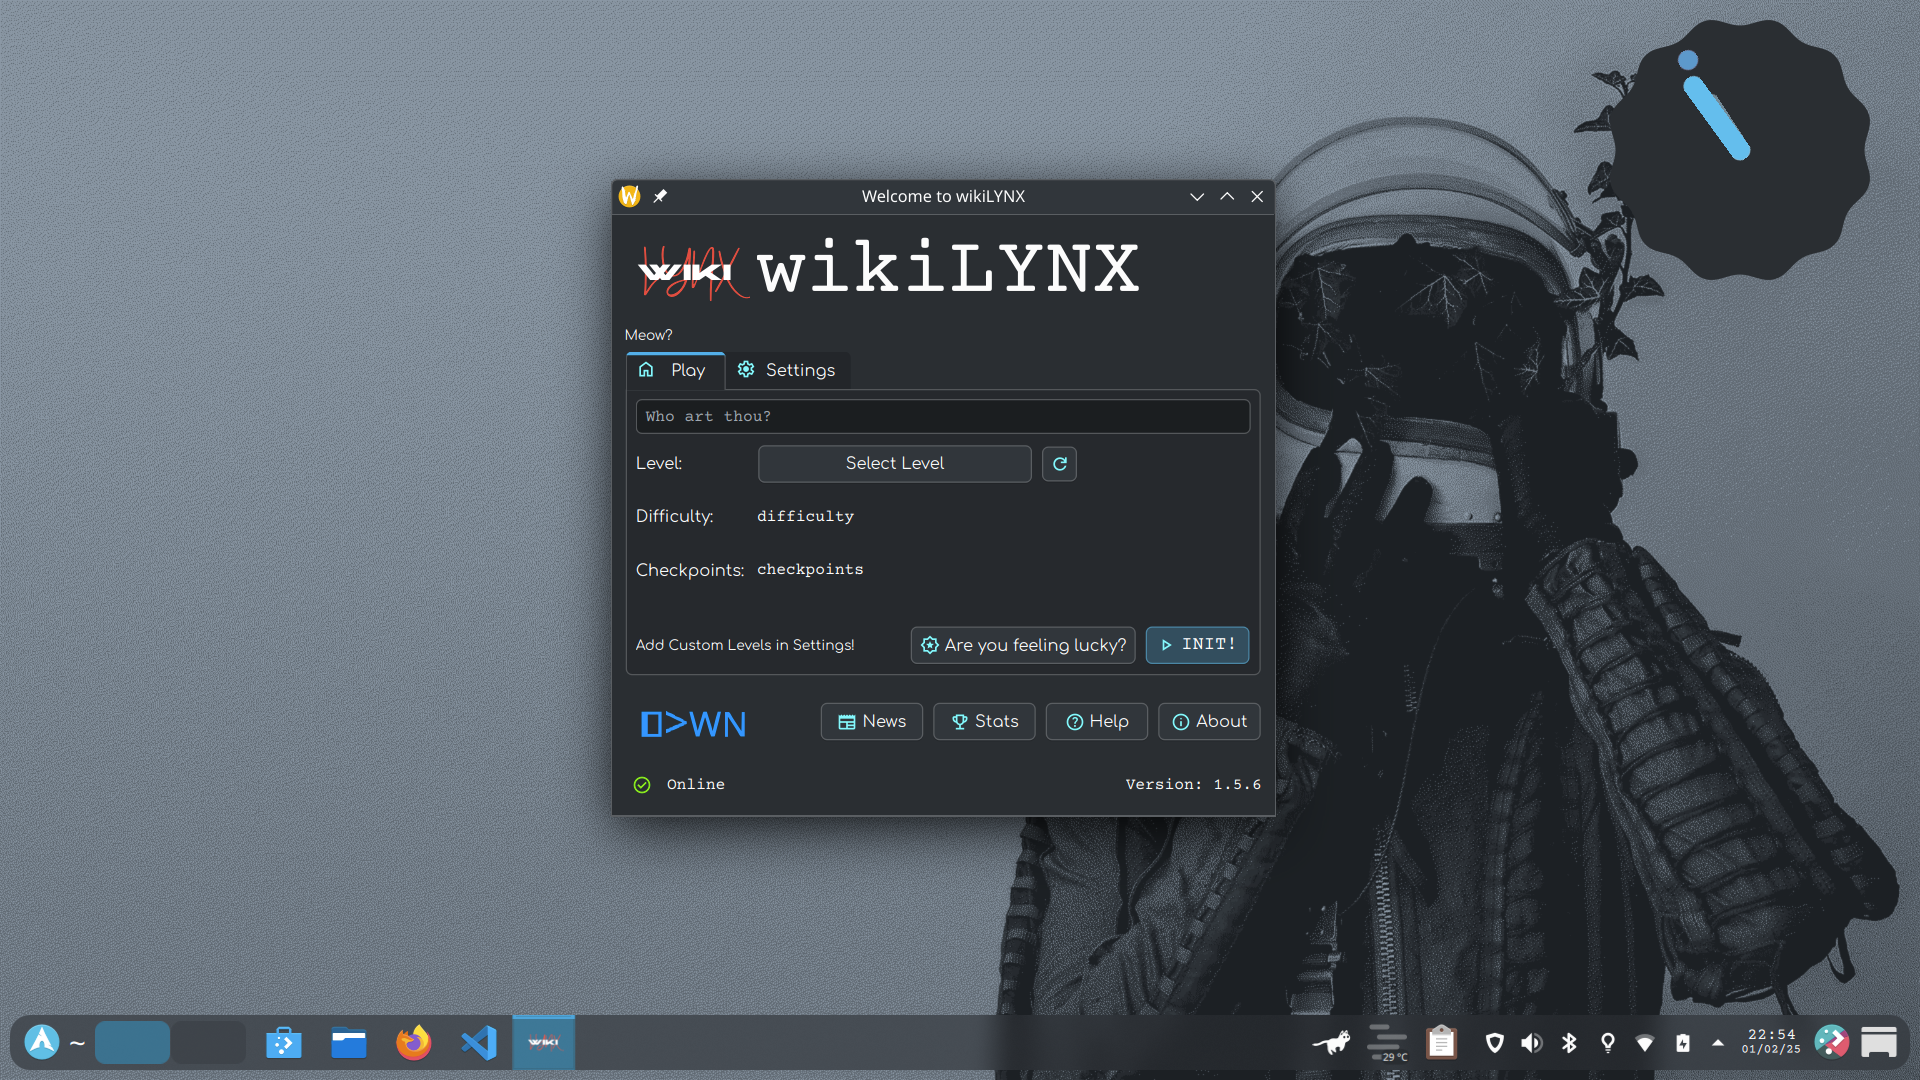The image size is (1920, 1080).
Task: Open the file manager taskbar icon
Action: point(348,1043)
